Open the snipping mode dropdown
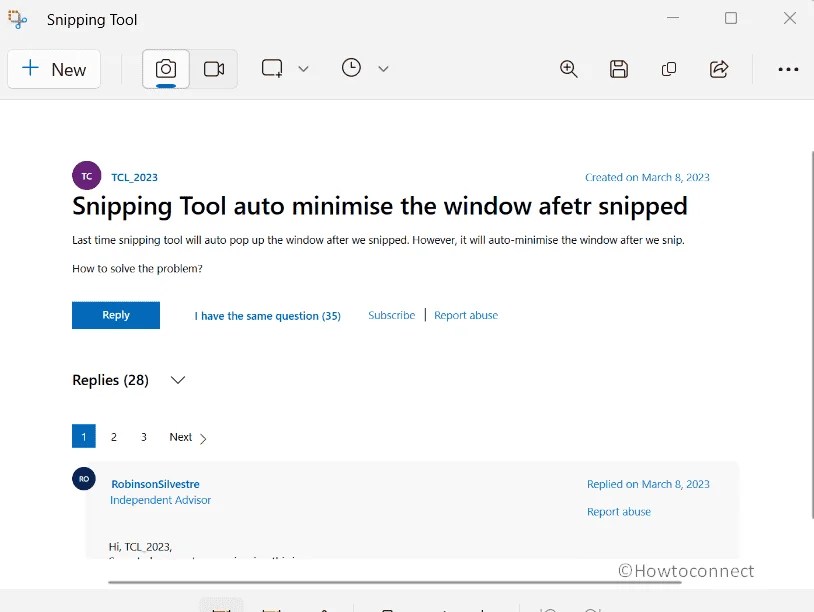 pos(303,68)
